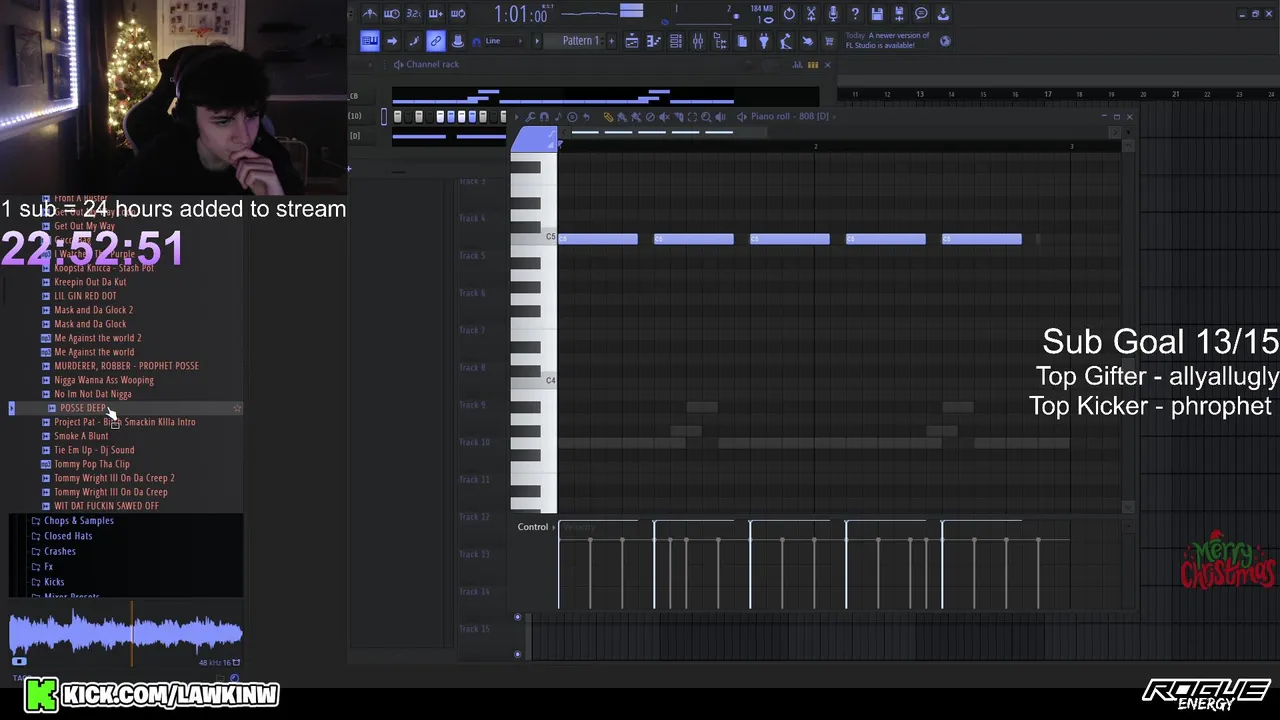Click the export render icon beside save
Image resolution: width=1280 pixels, height=720 pixels.
899,14
